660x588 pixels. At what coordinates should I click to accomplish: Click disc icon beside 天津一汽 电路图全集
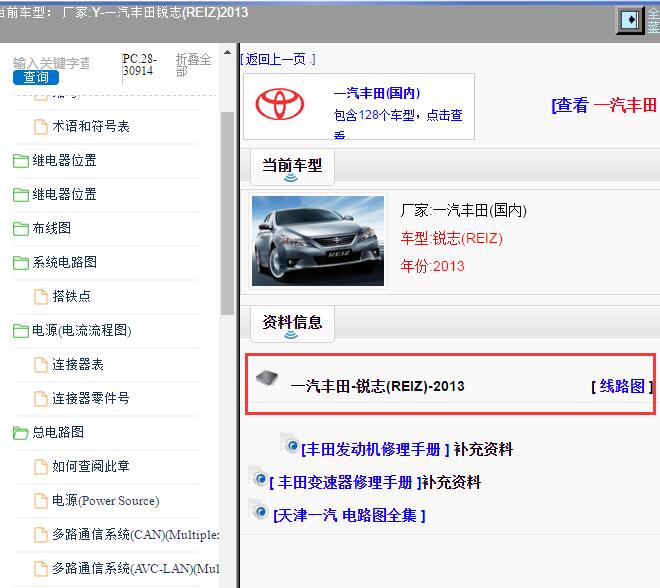(259, 511)
